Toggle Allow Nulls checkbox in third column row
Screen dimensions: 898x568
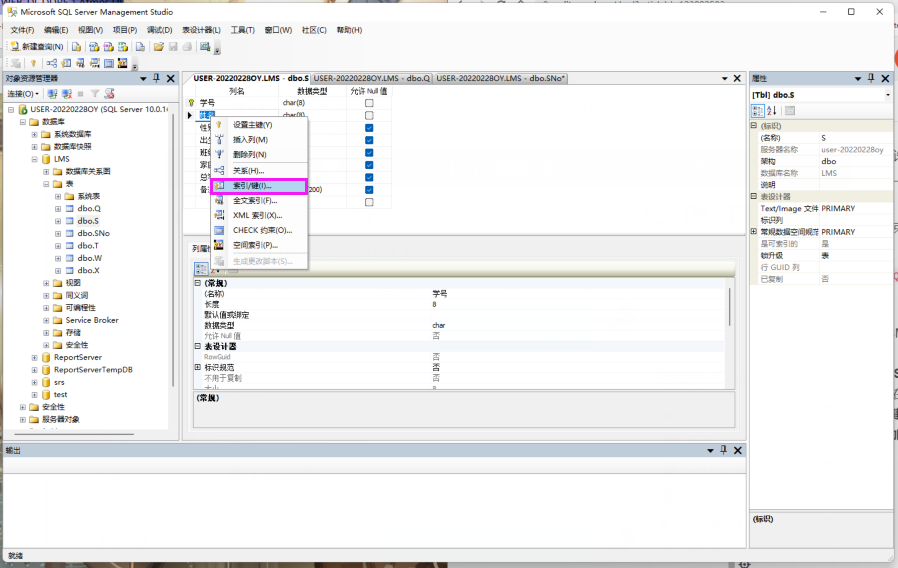[369, 128]
